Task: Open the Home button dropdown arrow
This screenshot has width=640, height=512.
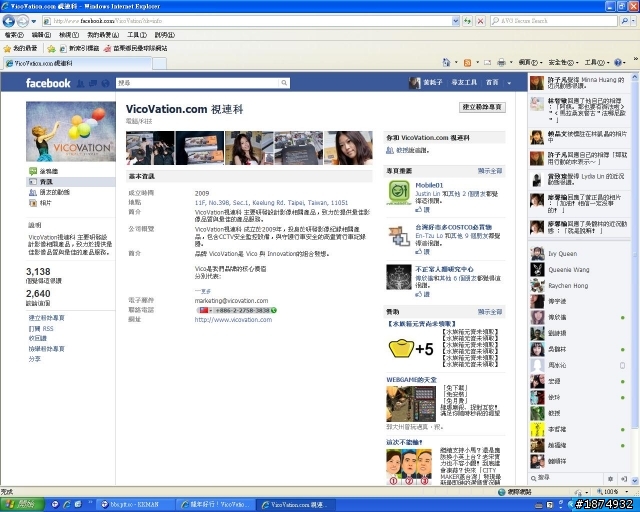Action: click(x=456, y=62)
